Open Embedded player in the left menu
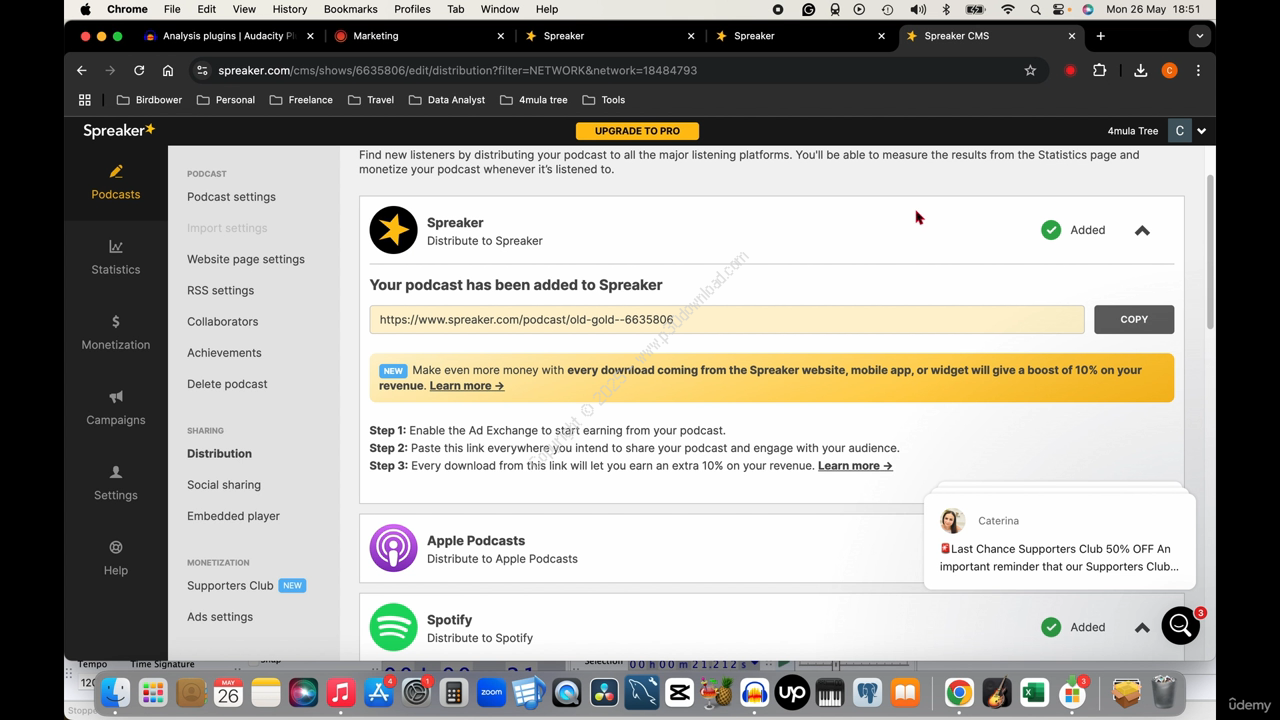This screenshot has width=1280, height=720. pos(233,516)
